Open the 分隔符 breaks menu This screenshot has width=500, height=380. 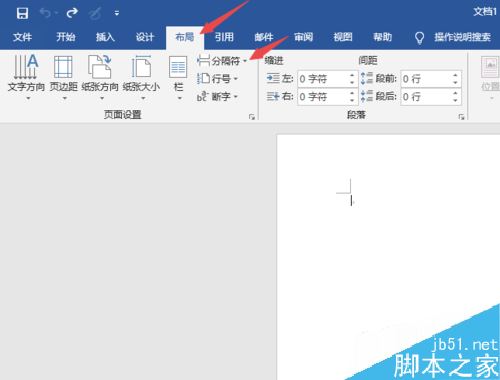222,61
